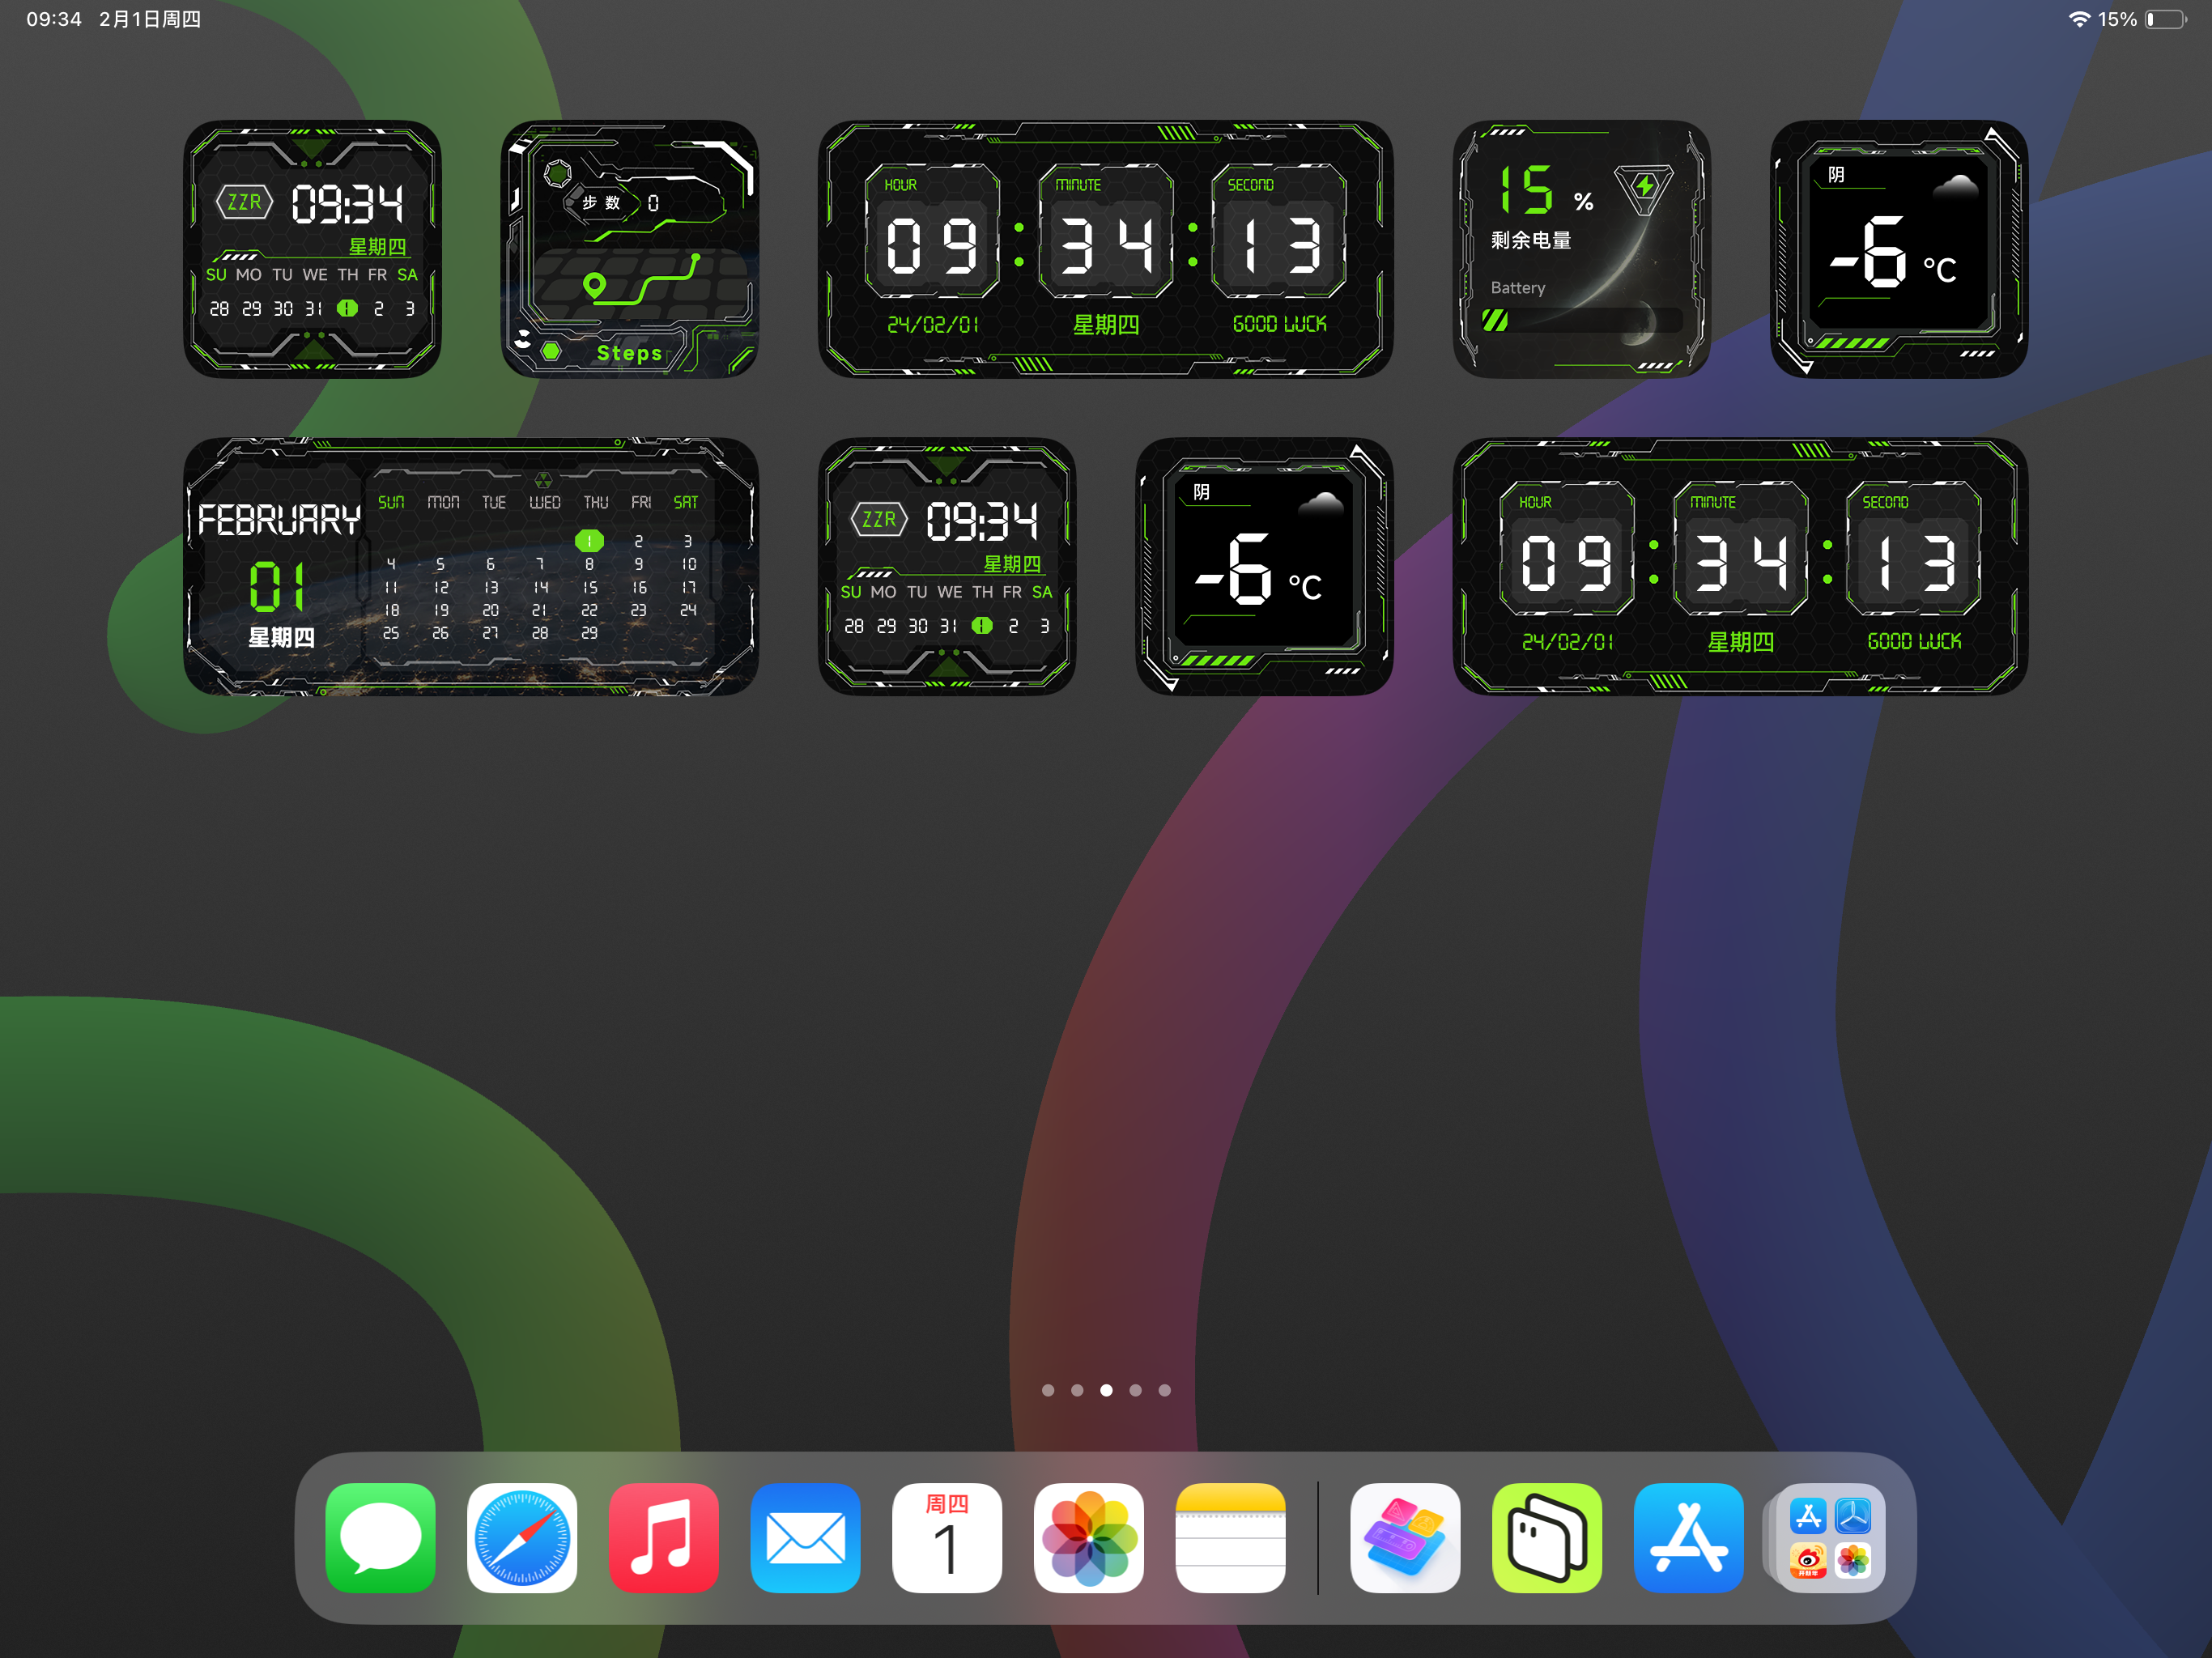Open the Calendar app showing 周四 1

point(947,1537)
